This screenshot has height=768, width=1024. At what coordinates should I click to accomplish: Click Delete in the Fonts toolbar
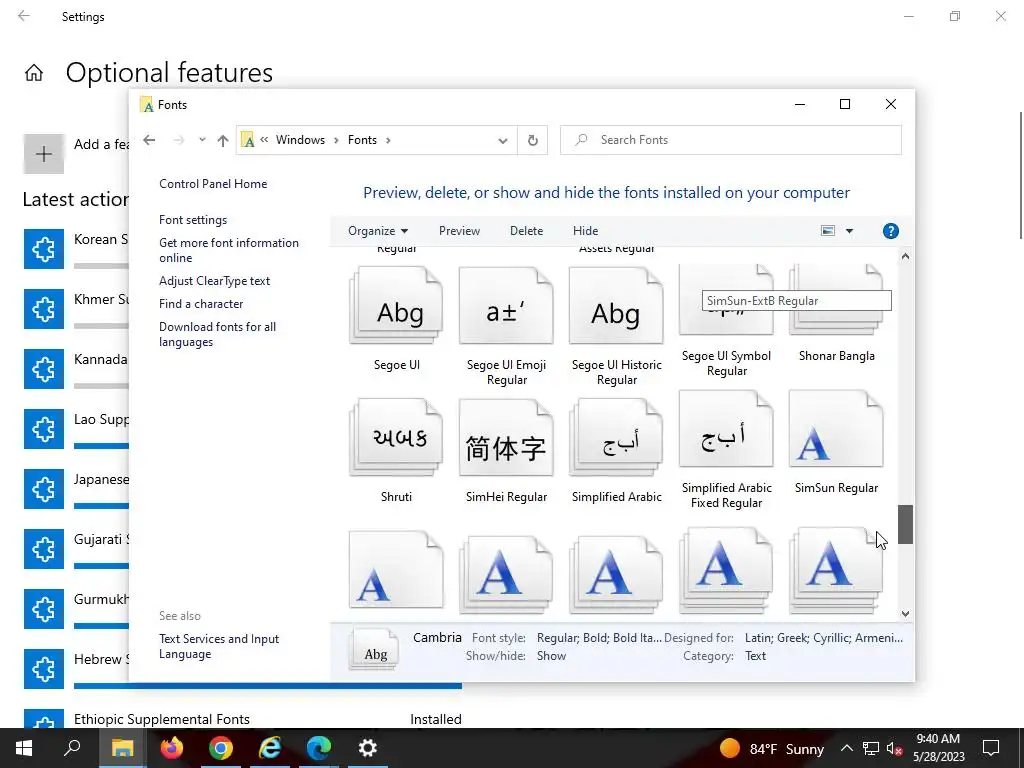coord(526,231)
